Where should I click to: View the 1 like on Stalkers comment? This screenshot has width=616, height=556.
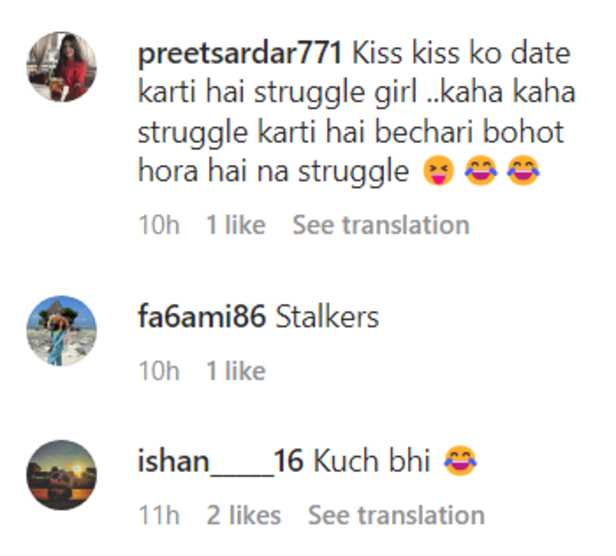click(x=235, y=371)
